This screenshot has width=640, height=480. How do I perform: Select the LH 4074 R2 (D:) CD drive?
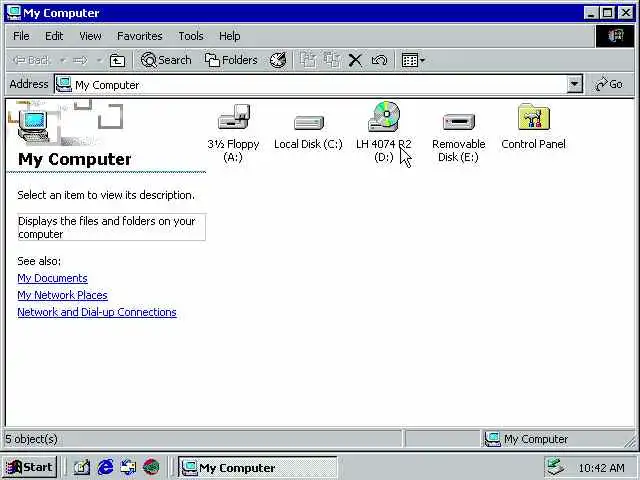coord(384,117)
